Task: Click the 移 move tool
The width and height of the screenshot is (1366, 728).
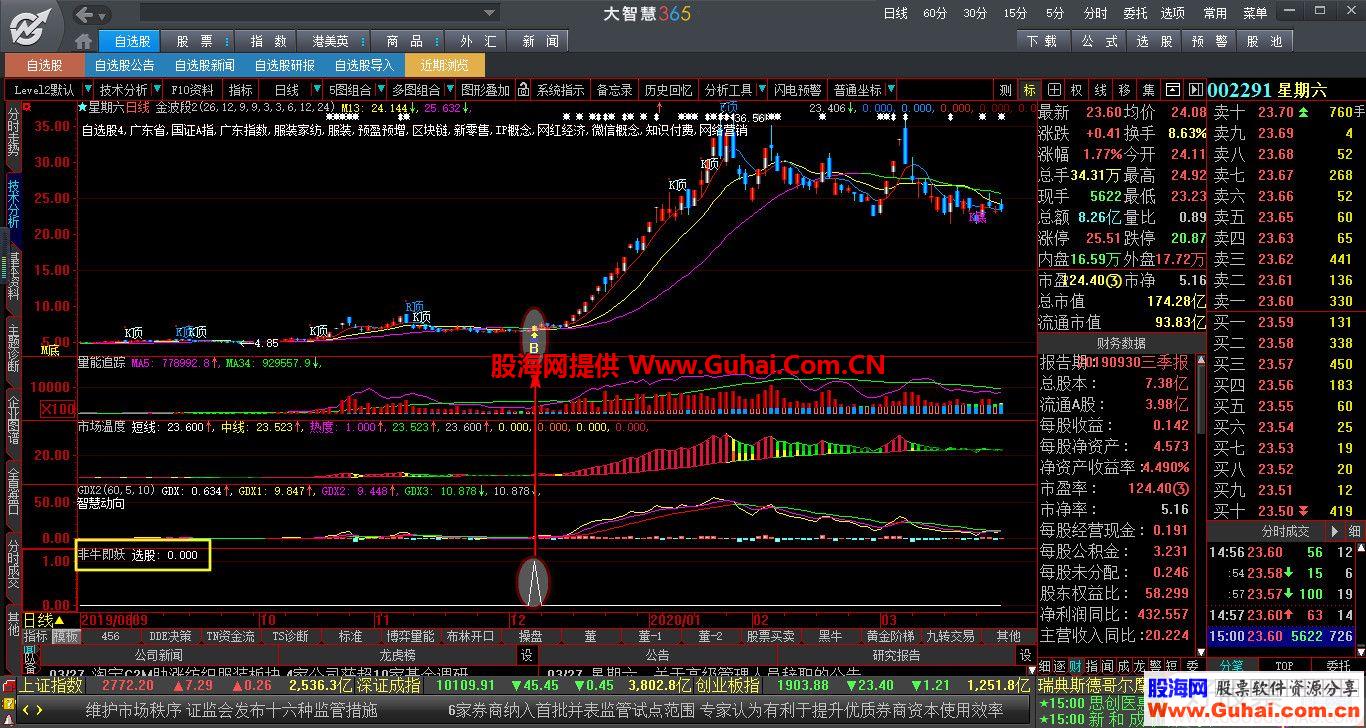Action: point(1124,89)
